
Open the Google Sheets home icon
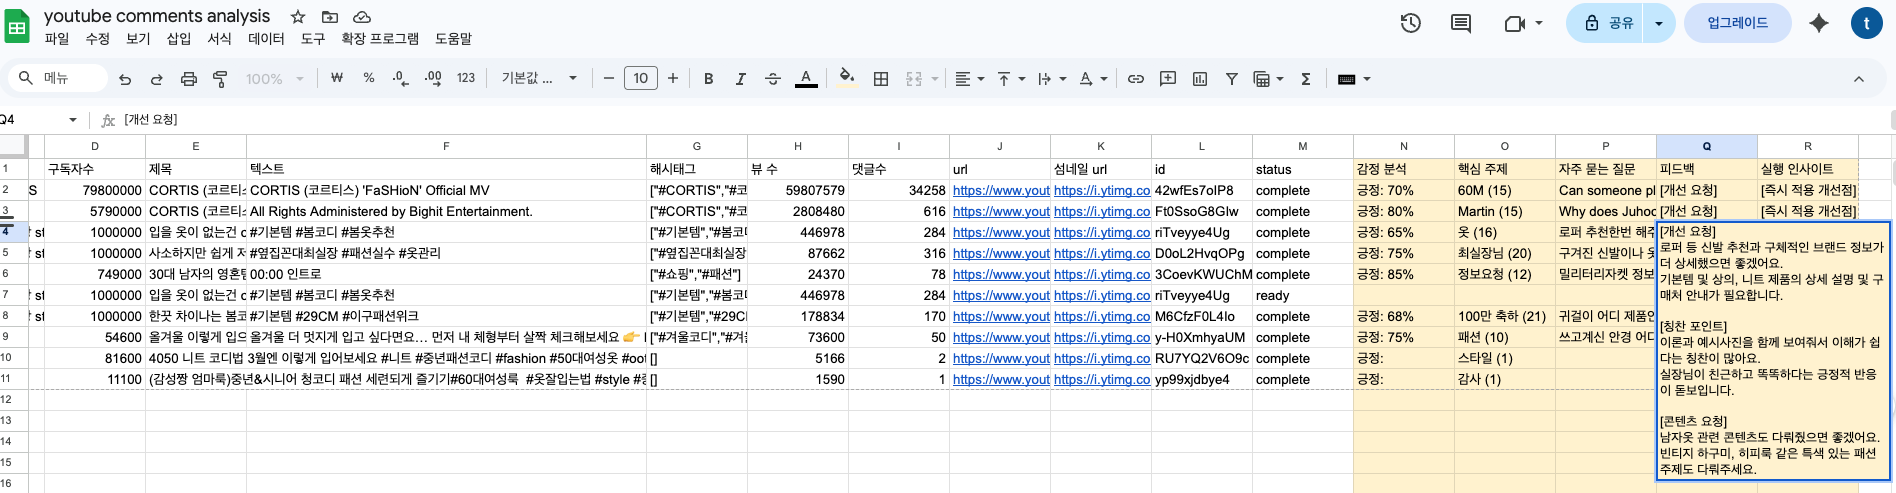[17, 27]
